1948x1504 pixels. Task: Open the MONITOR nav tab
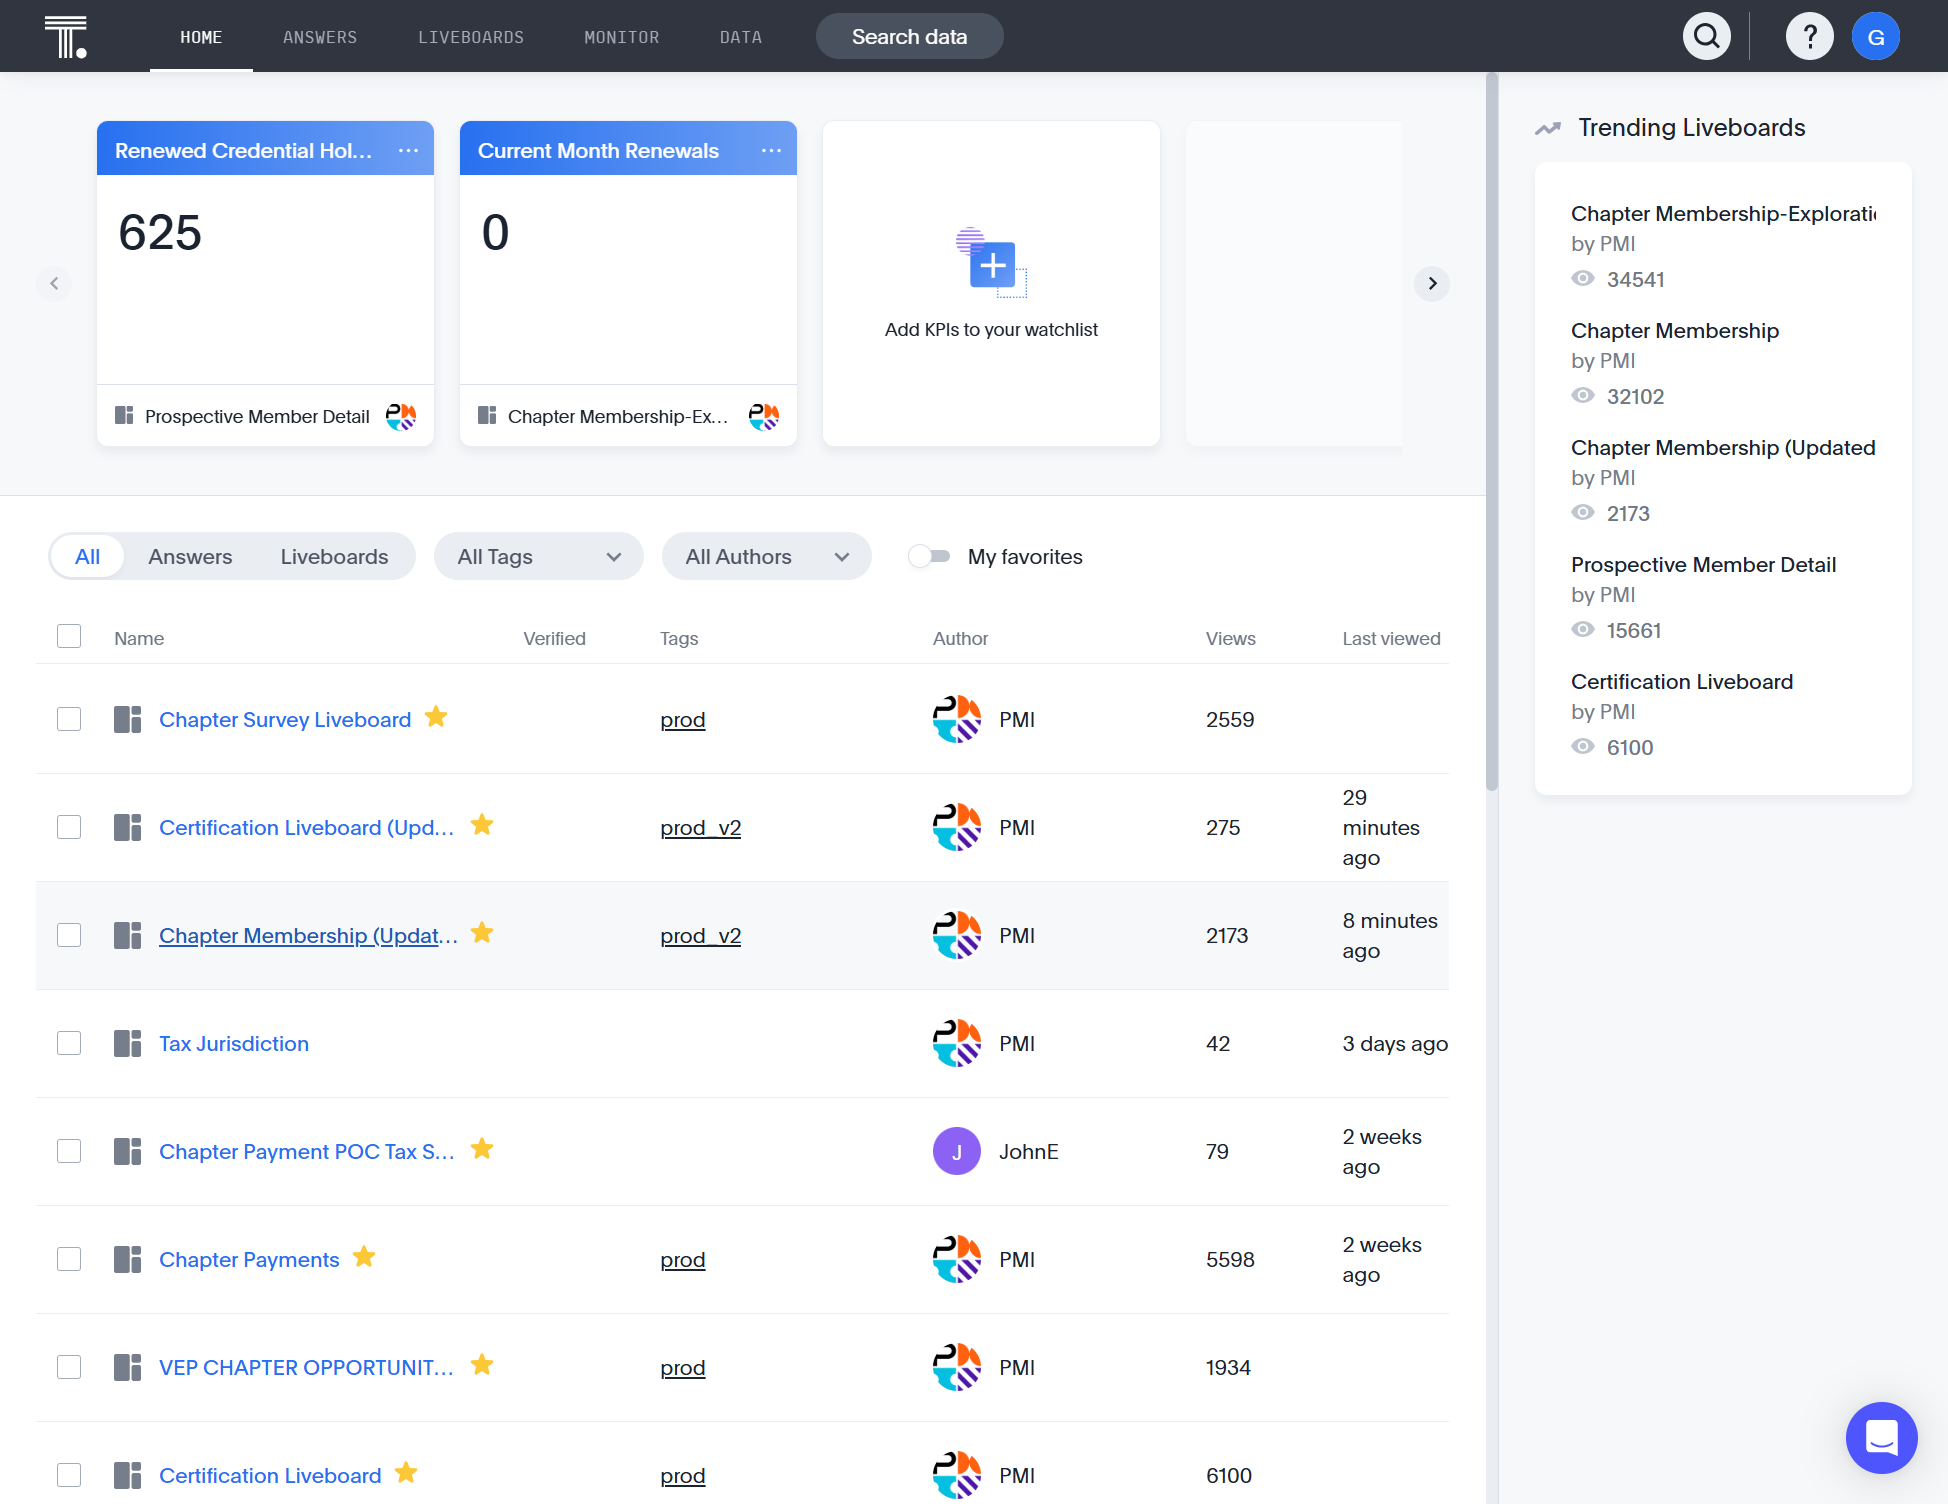point(622,37)
